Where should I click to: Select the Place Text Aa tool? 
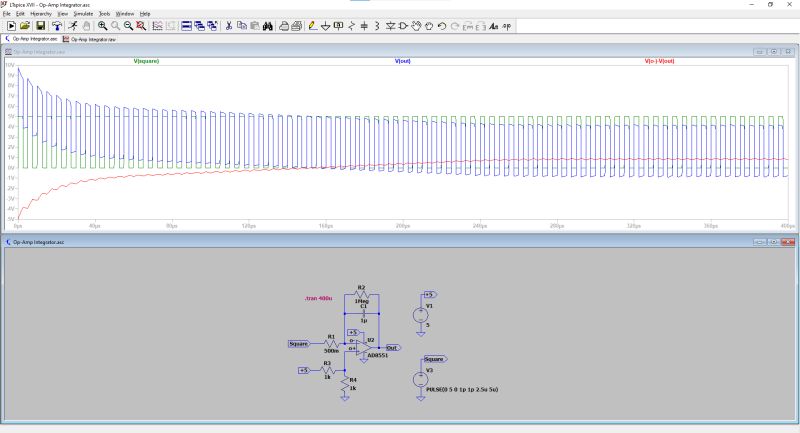[493, 26]
